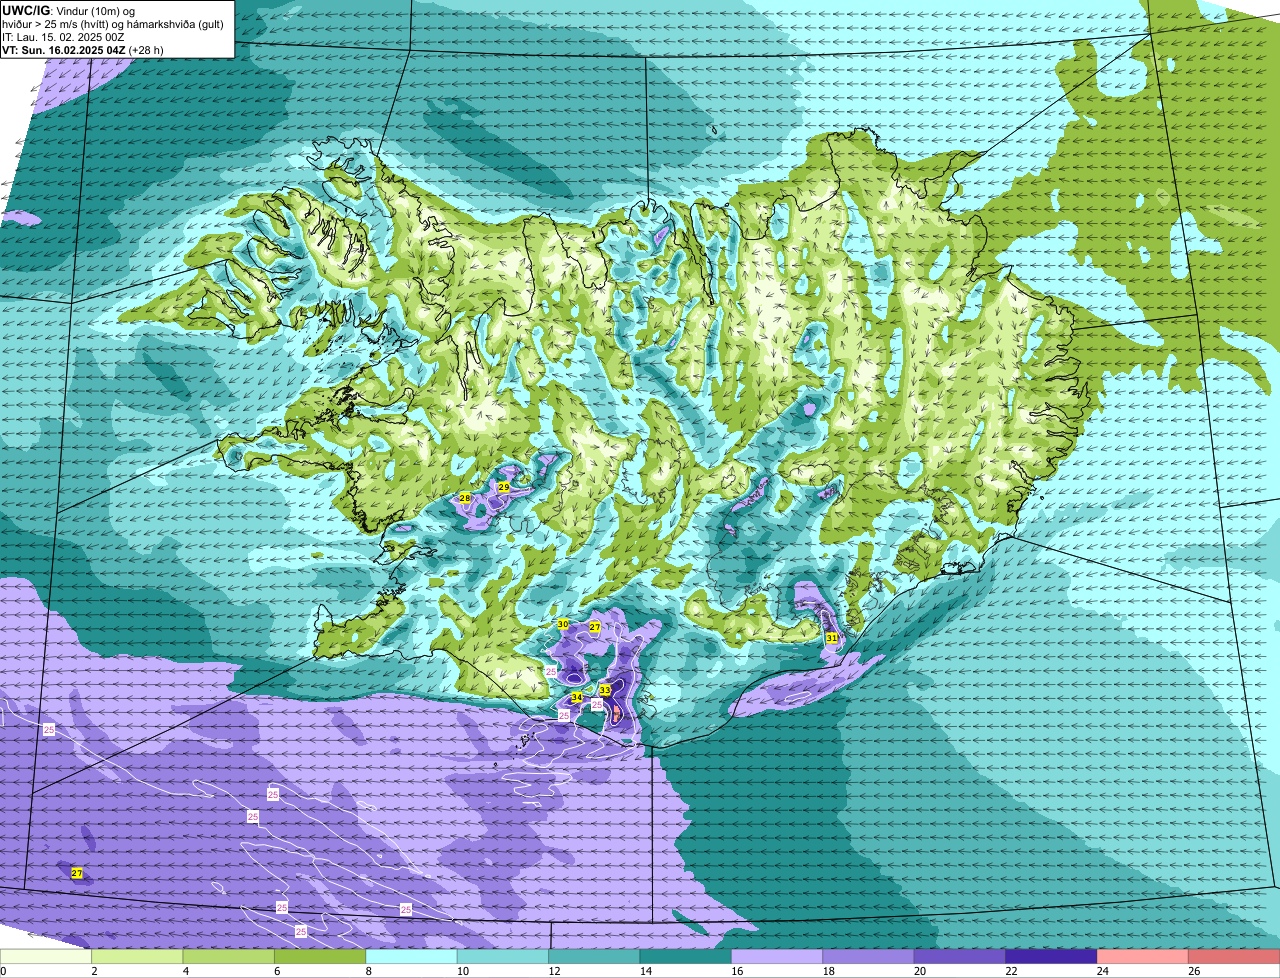Select the pink 24–26 legend swatch
This screenshot has height=978, width=1280.
pyautogui.click(x=1143, y=957)
